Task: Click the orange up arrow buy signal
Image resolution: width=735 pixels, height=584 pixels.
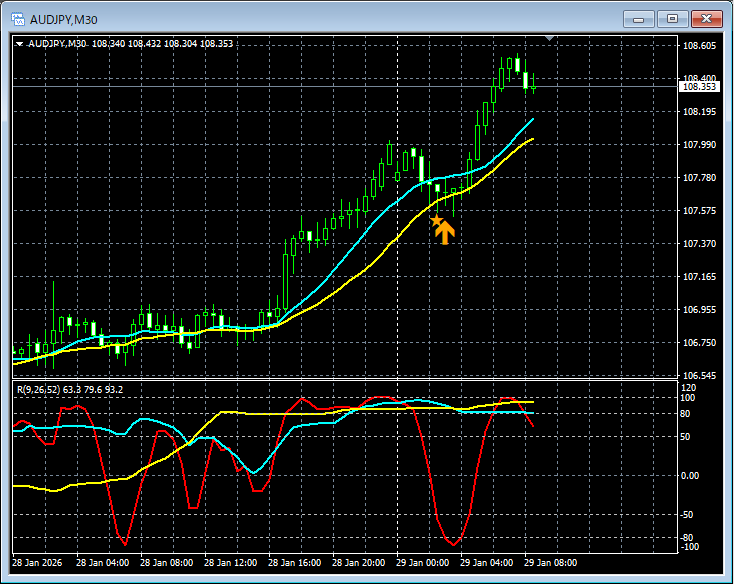Action: point(445,233)
